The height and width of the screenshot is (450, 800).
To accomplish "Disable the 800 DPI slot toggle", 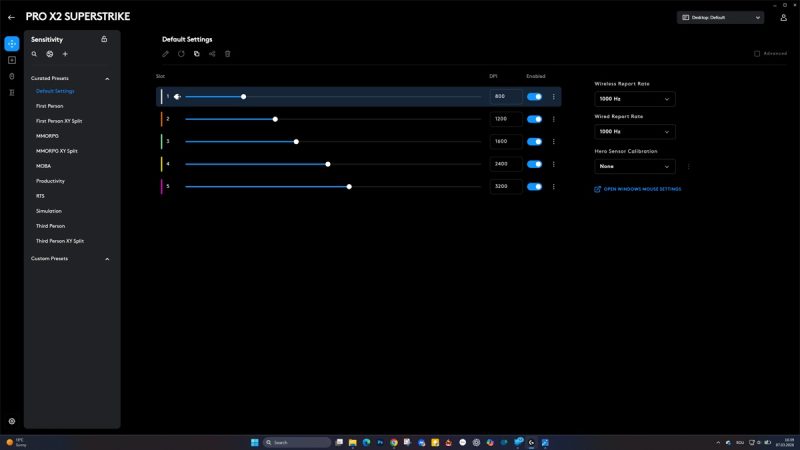I will point(534,97).
